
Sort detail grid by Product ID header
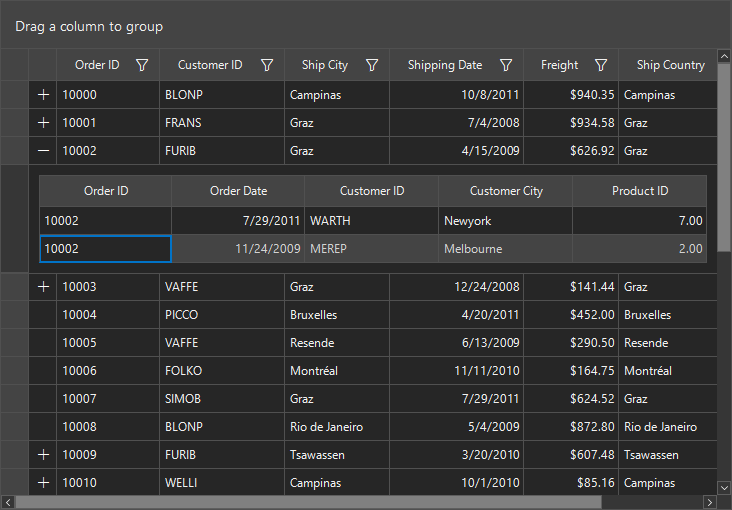[x=640, y=191]
